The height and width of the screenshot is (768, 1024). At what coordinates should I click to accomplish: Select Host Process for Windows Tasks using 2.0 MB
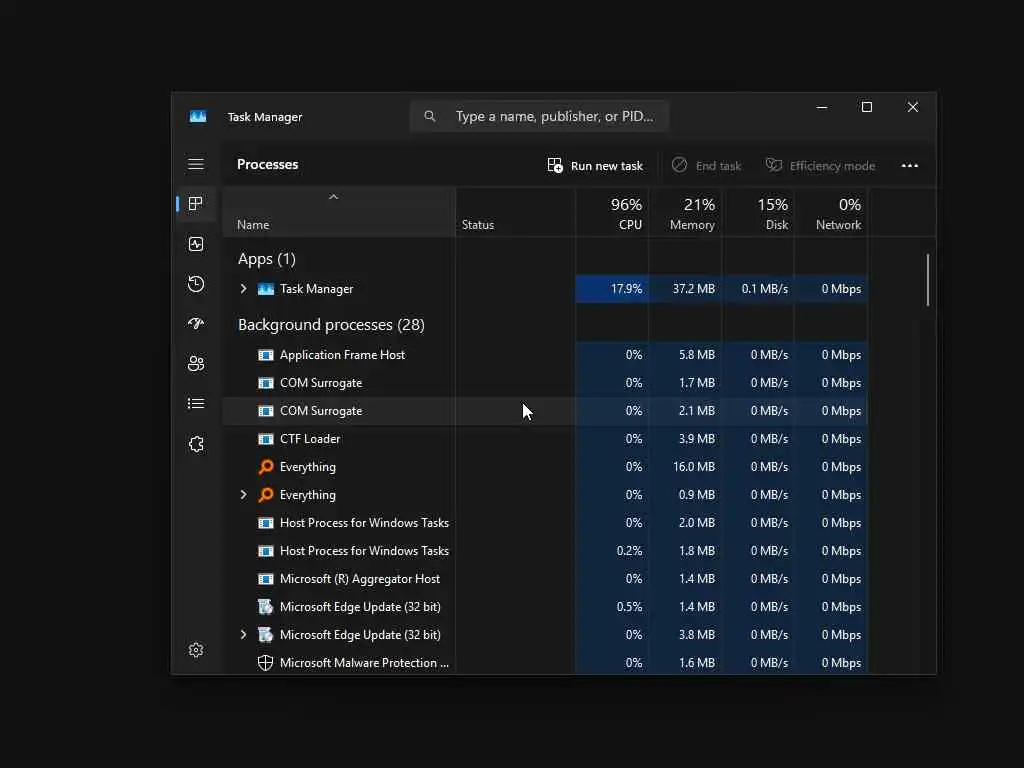point(545,523)
